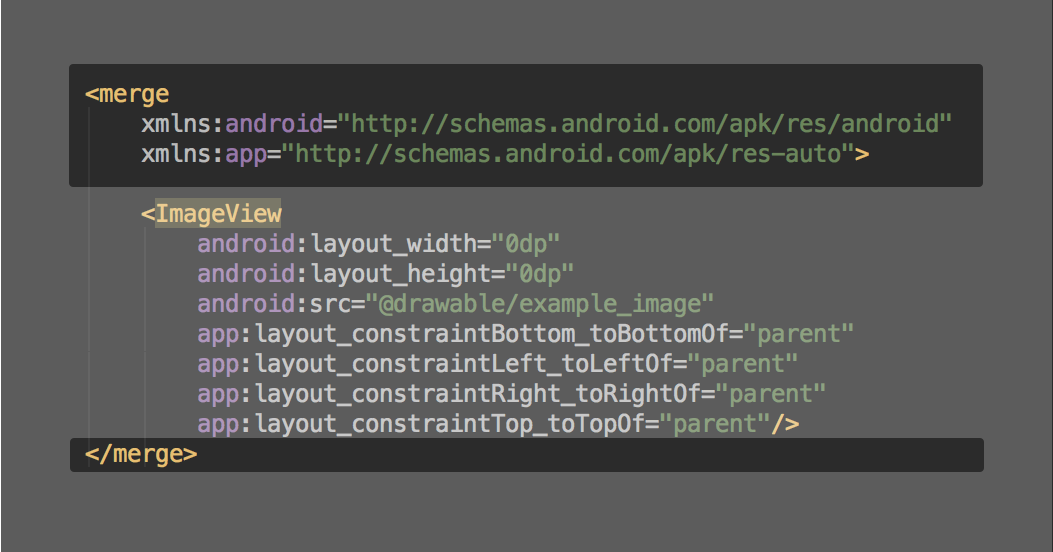1053x552 pixels.
Task: Select app:layout_constraintLeft_toLeftOf attribute
Action: 435,364
